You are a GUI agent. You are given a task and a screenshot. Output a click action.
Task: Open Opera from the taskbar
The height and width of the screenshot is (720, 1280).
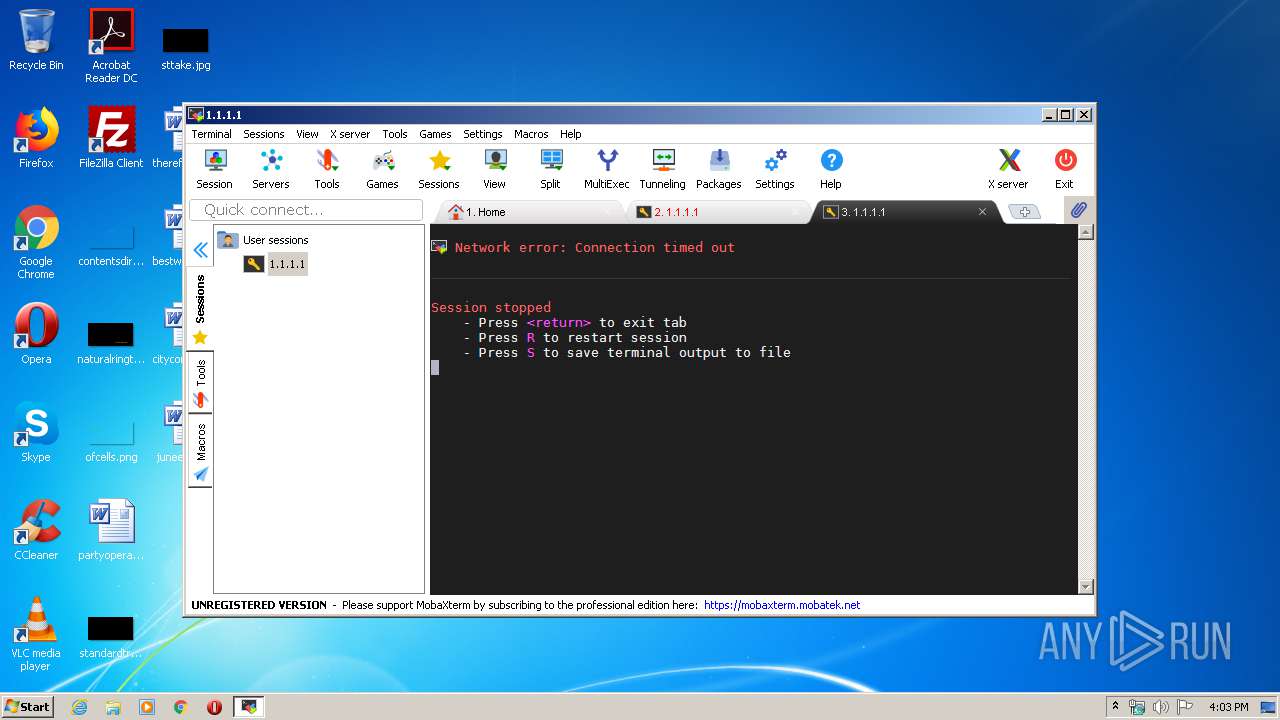click(x=214, y=707)
